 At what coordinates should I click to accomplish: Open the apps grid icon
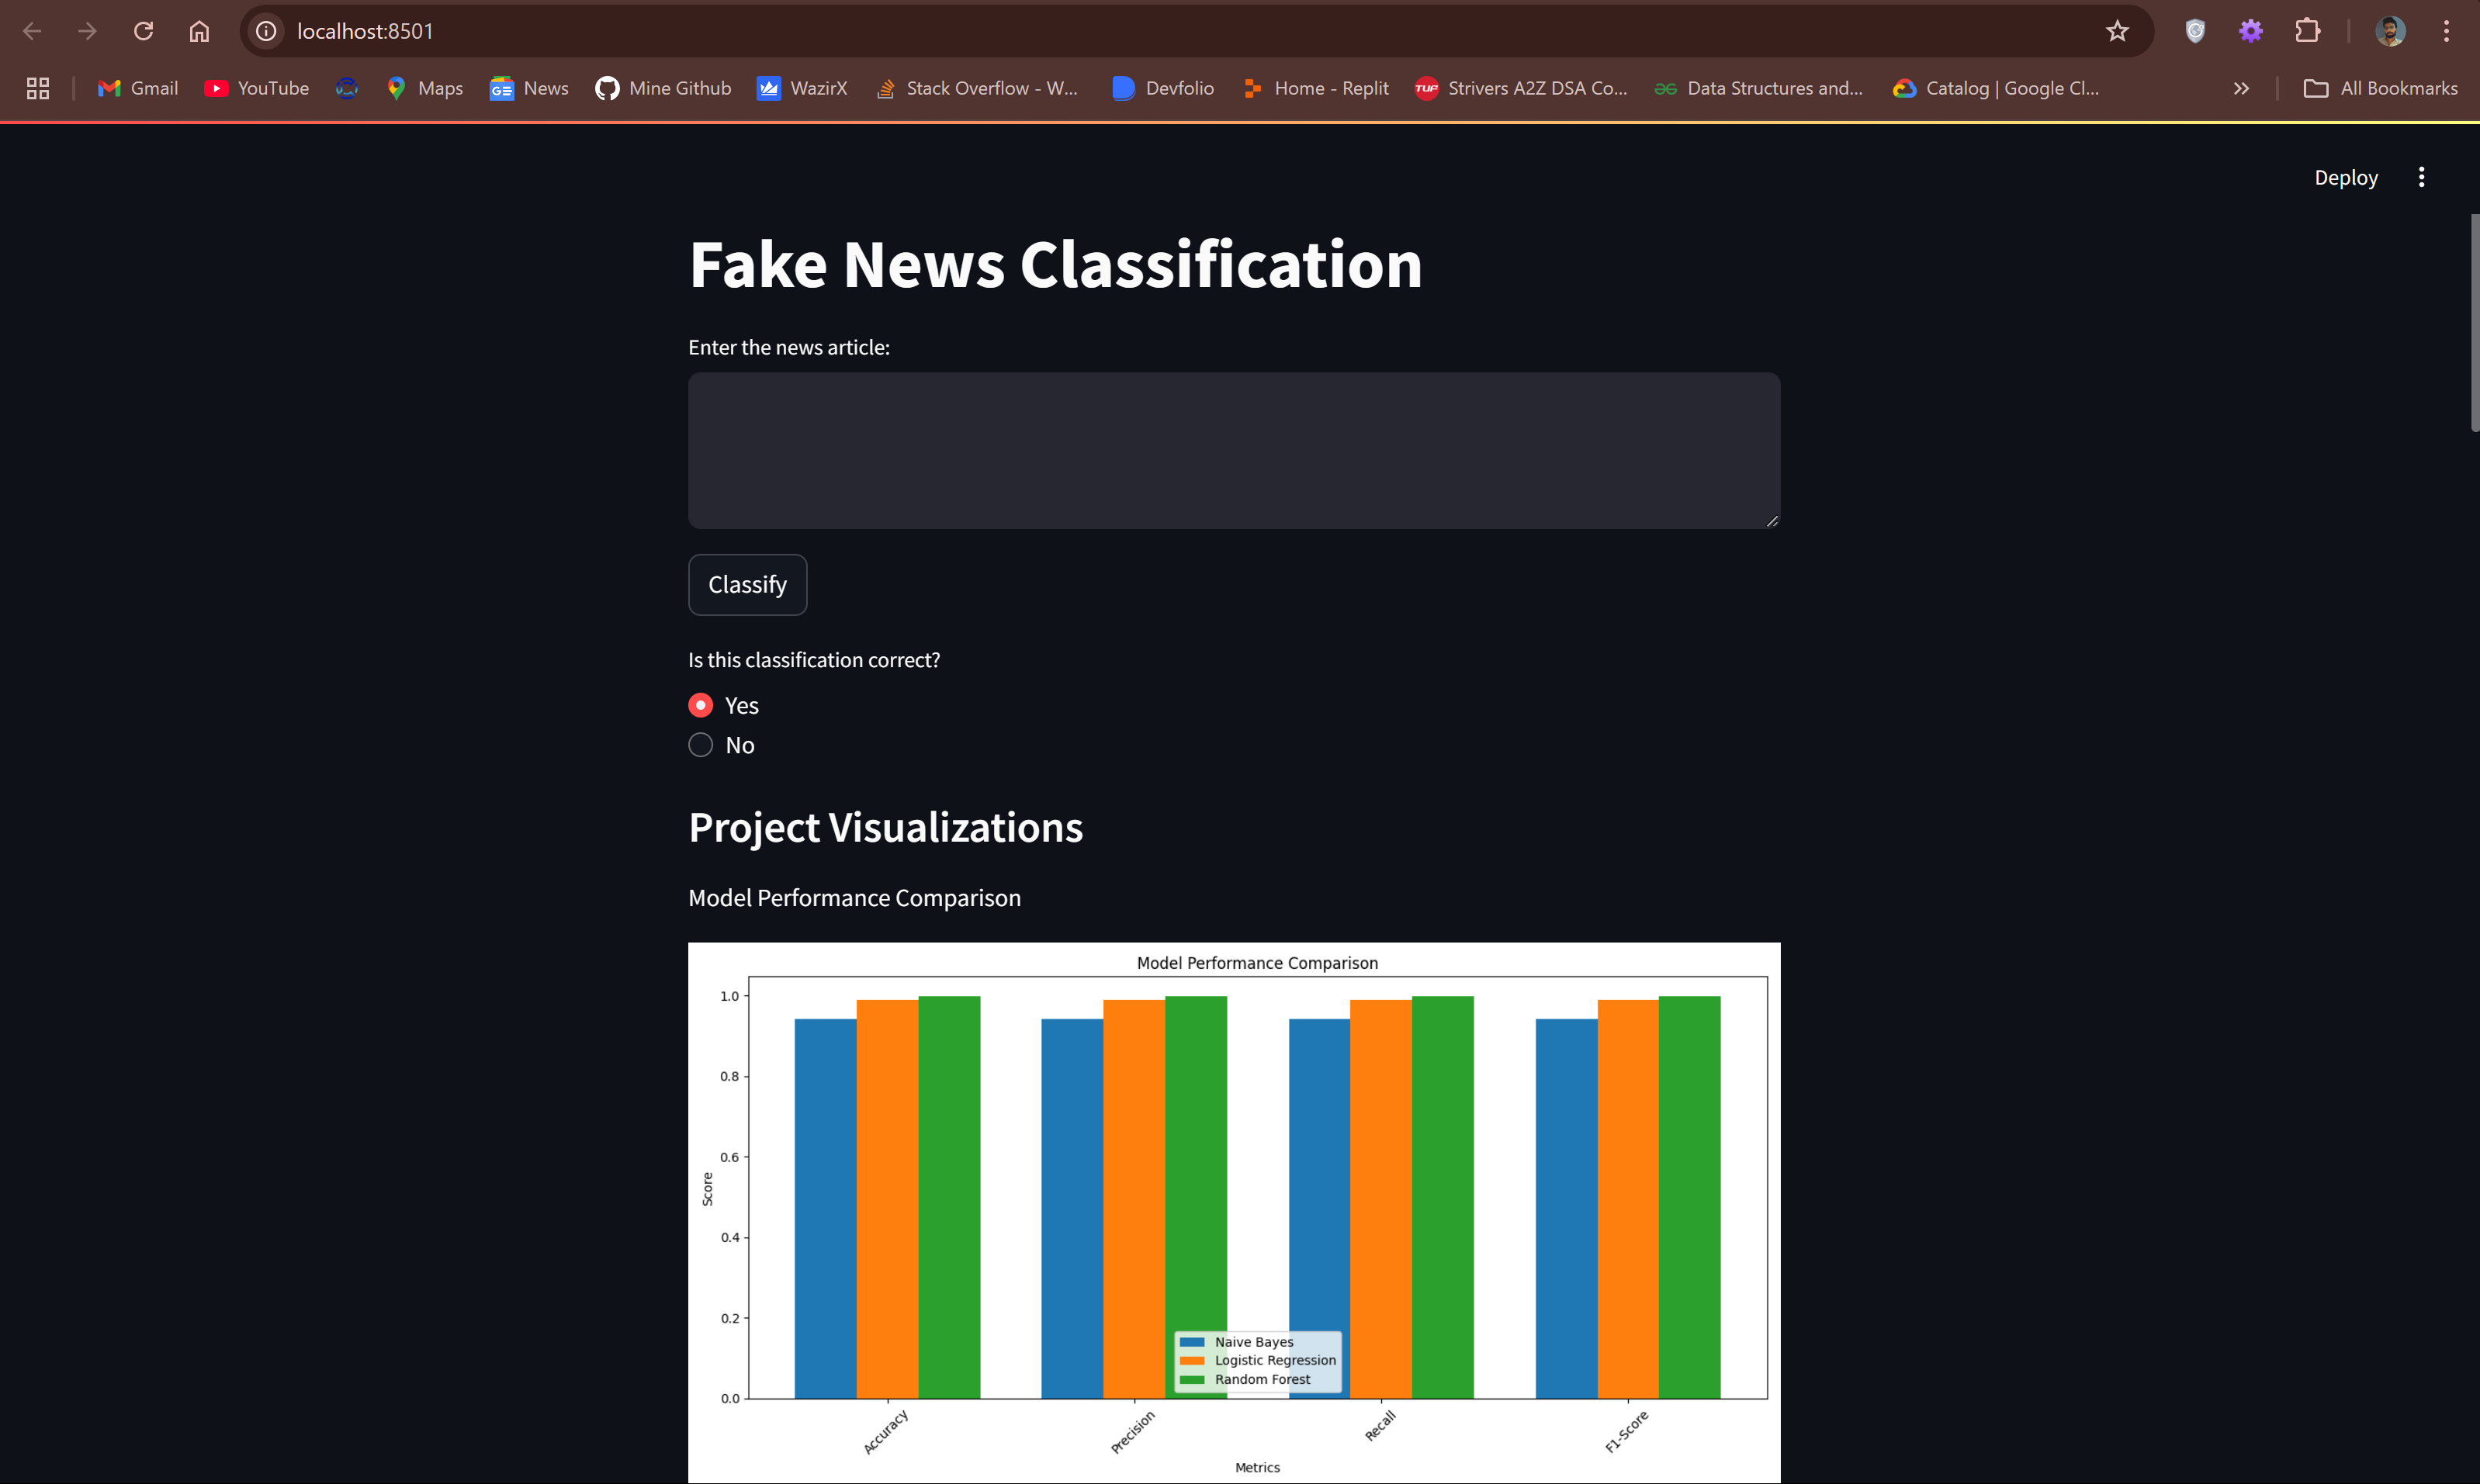pos(38,88)
